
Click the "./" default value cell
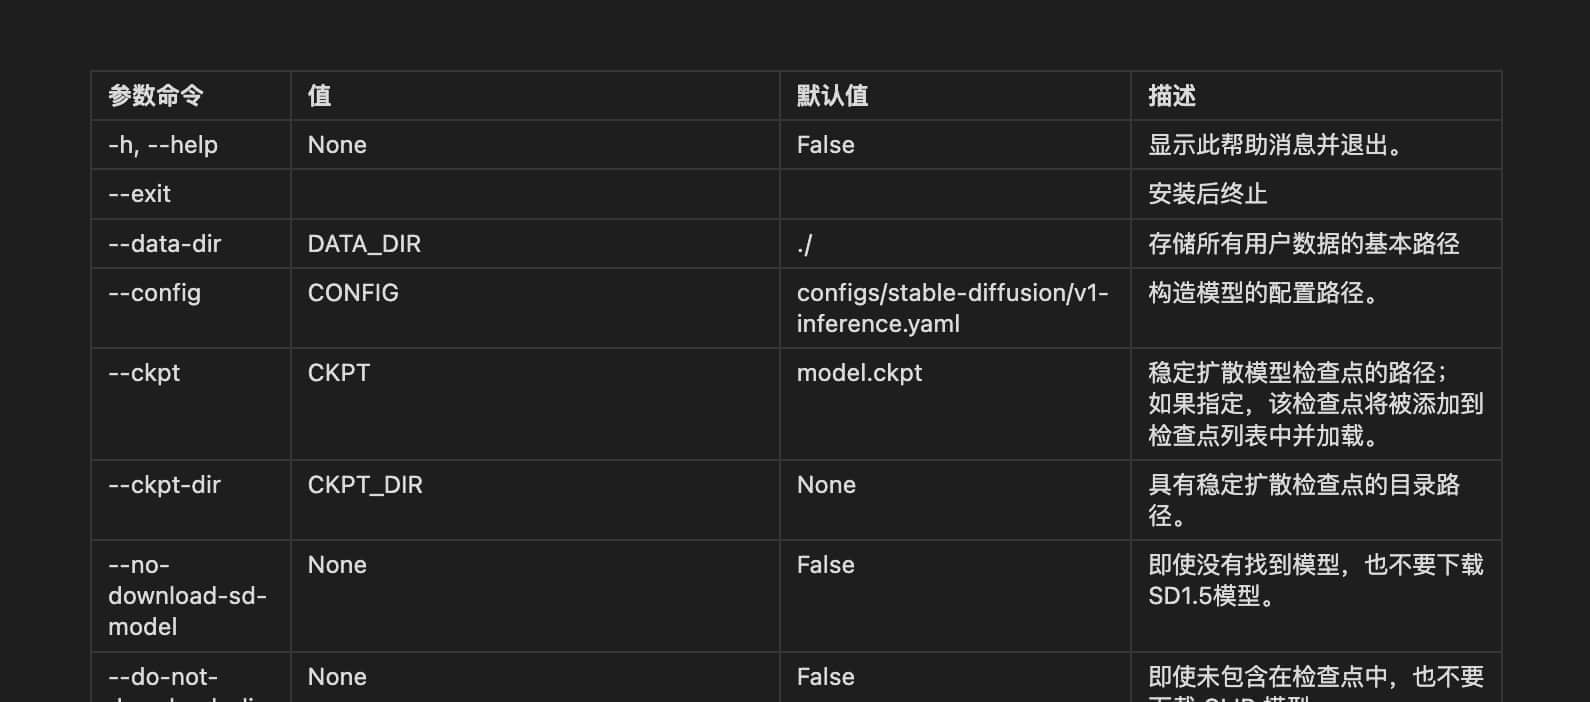805,244
